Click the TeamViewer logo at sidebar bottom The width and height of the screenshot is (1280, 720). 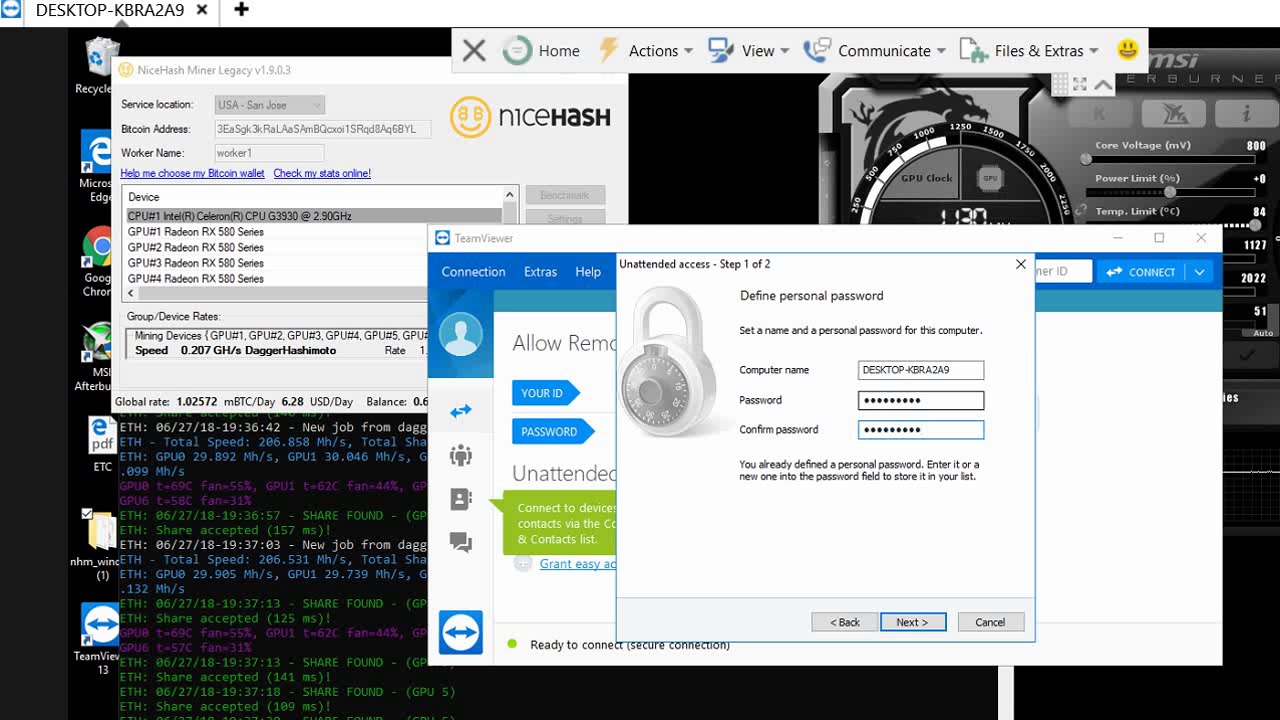click(461, 632)
